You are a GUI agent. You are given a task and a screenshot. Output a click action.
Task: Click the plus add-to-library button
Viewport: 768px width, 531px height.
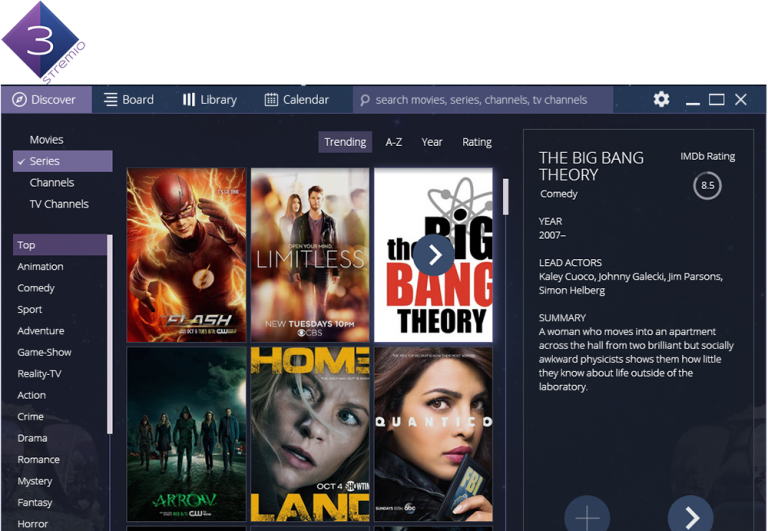[587, 517]
